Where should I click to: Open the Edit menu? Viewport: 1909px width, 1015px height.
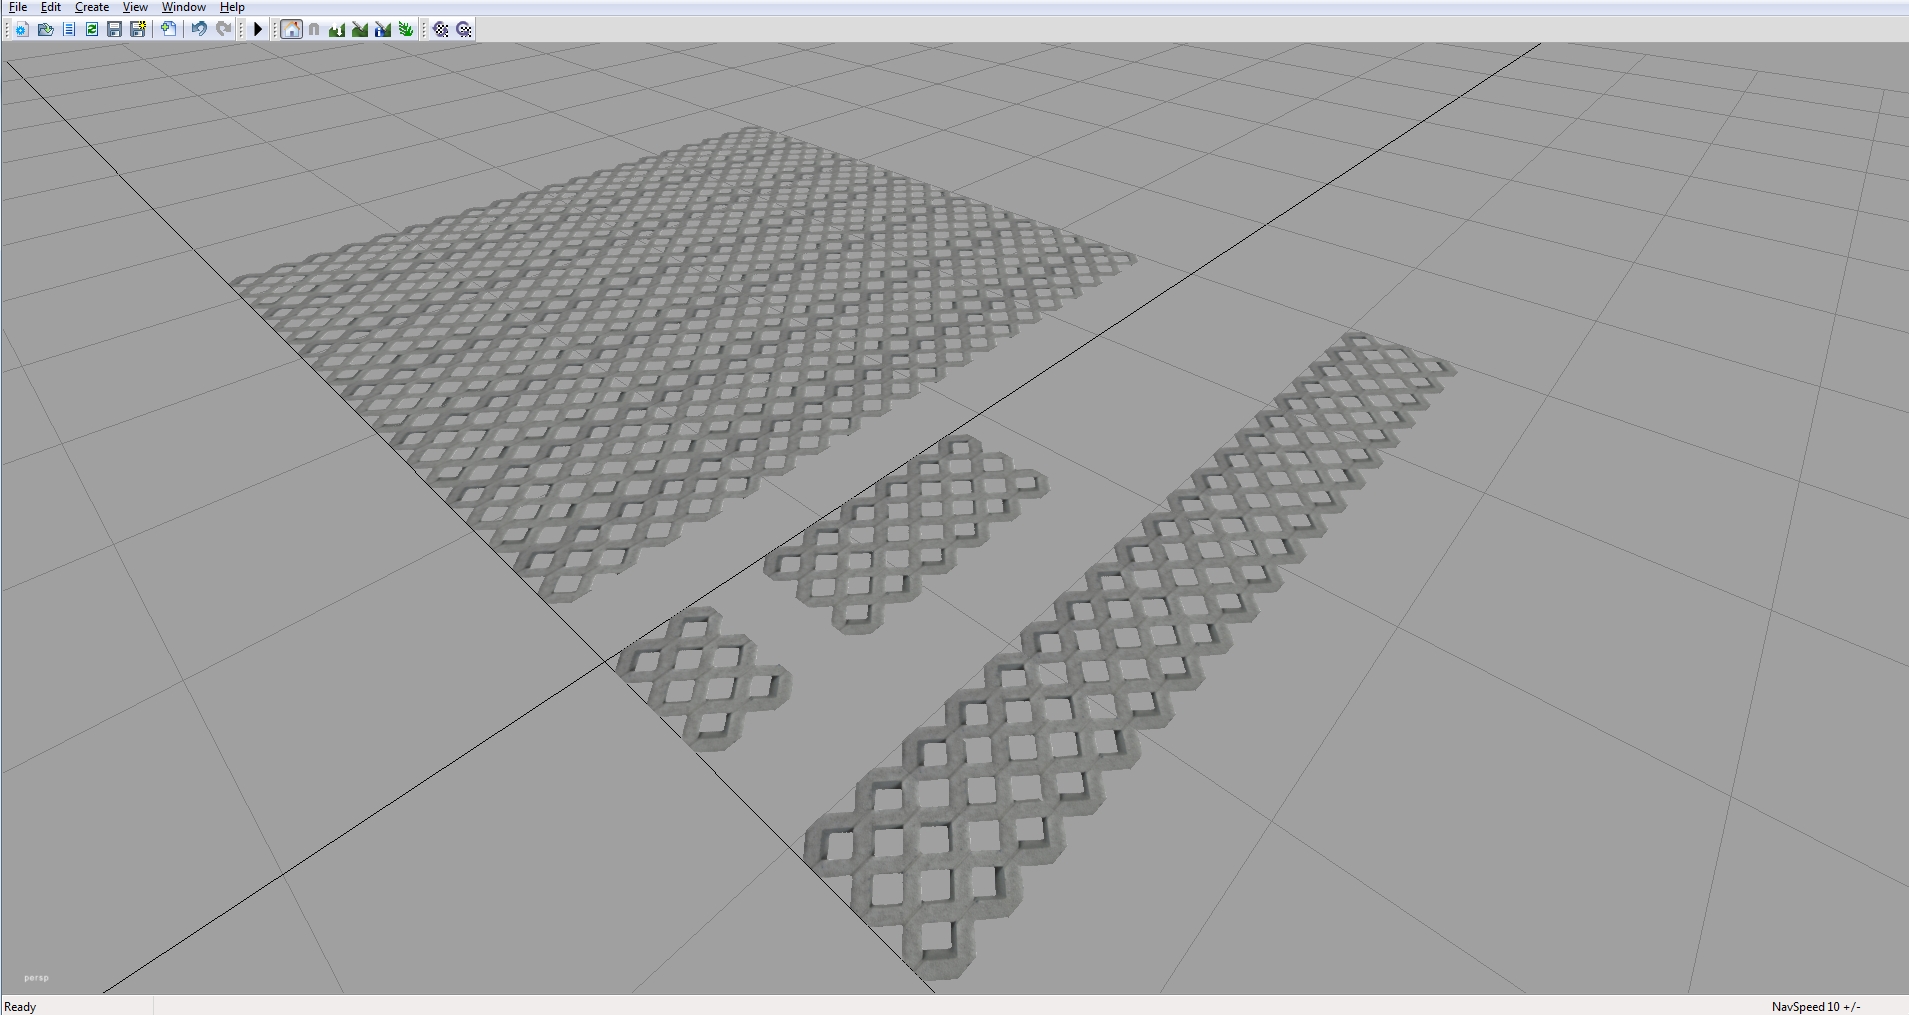51,7
